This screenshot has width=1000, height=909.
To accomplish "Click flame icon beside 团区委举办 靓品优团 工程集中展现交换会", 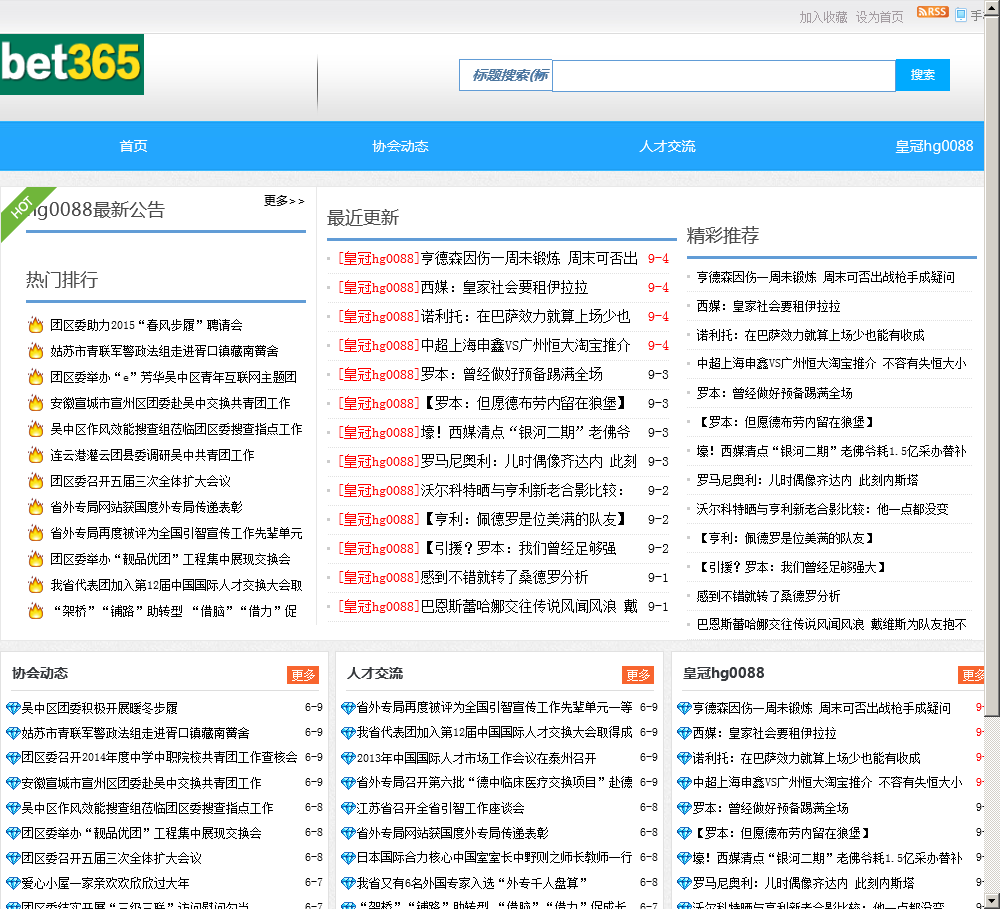I will [36, 559].
